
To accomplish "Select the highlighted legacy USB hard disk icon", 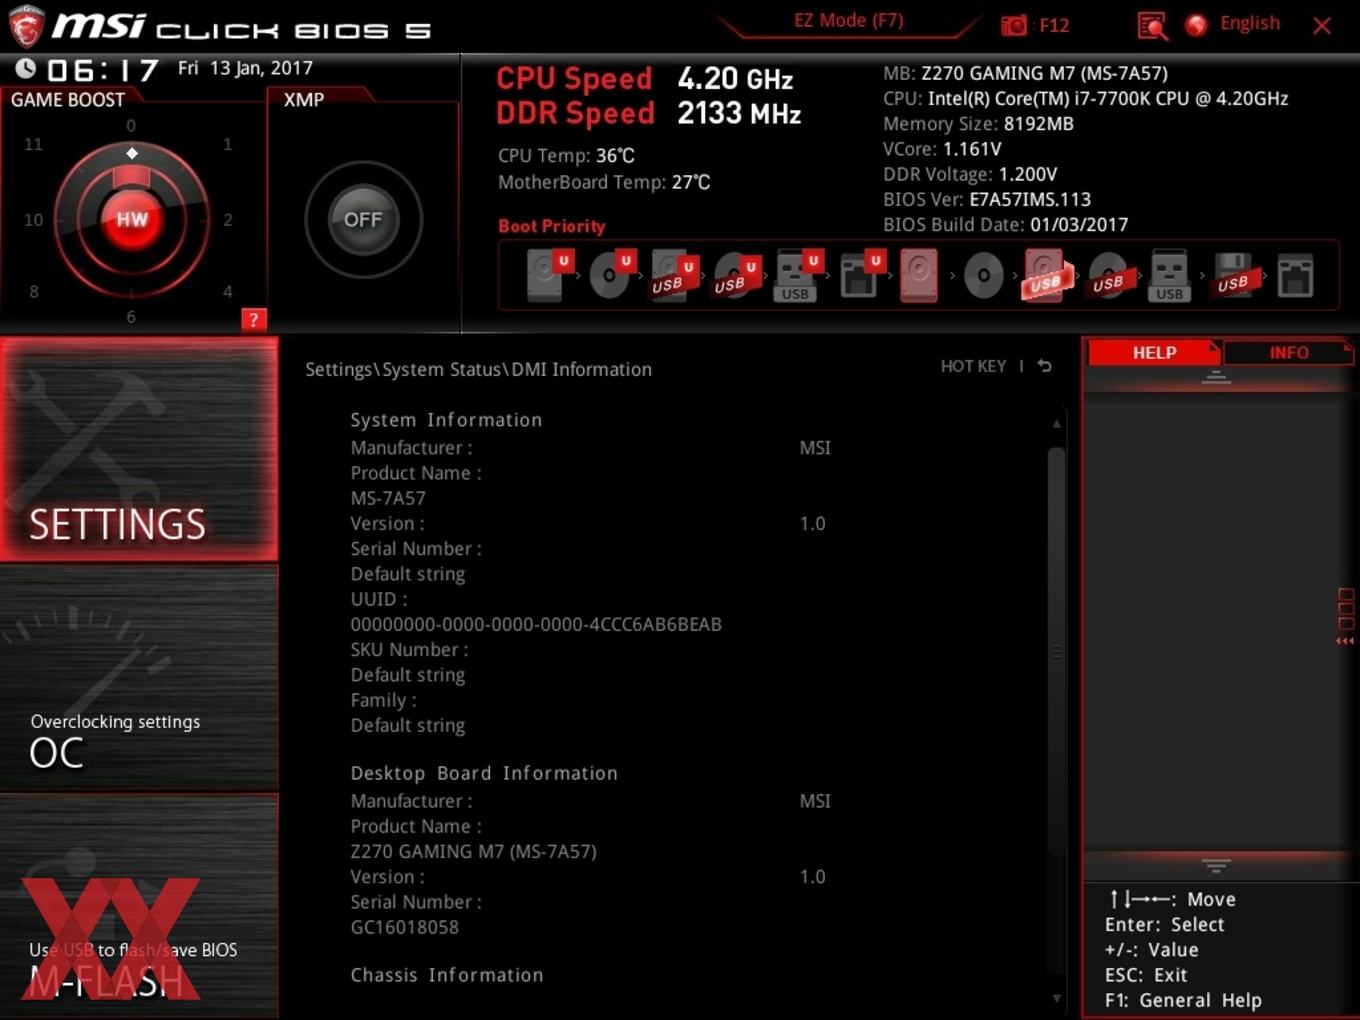I will tap(1046, 275).
